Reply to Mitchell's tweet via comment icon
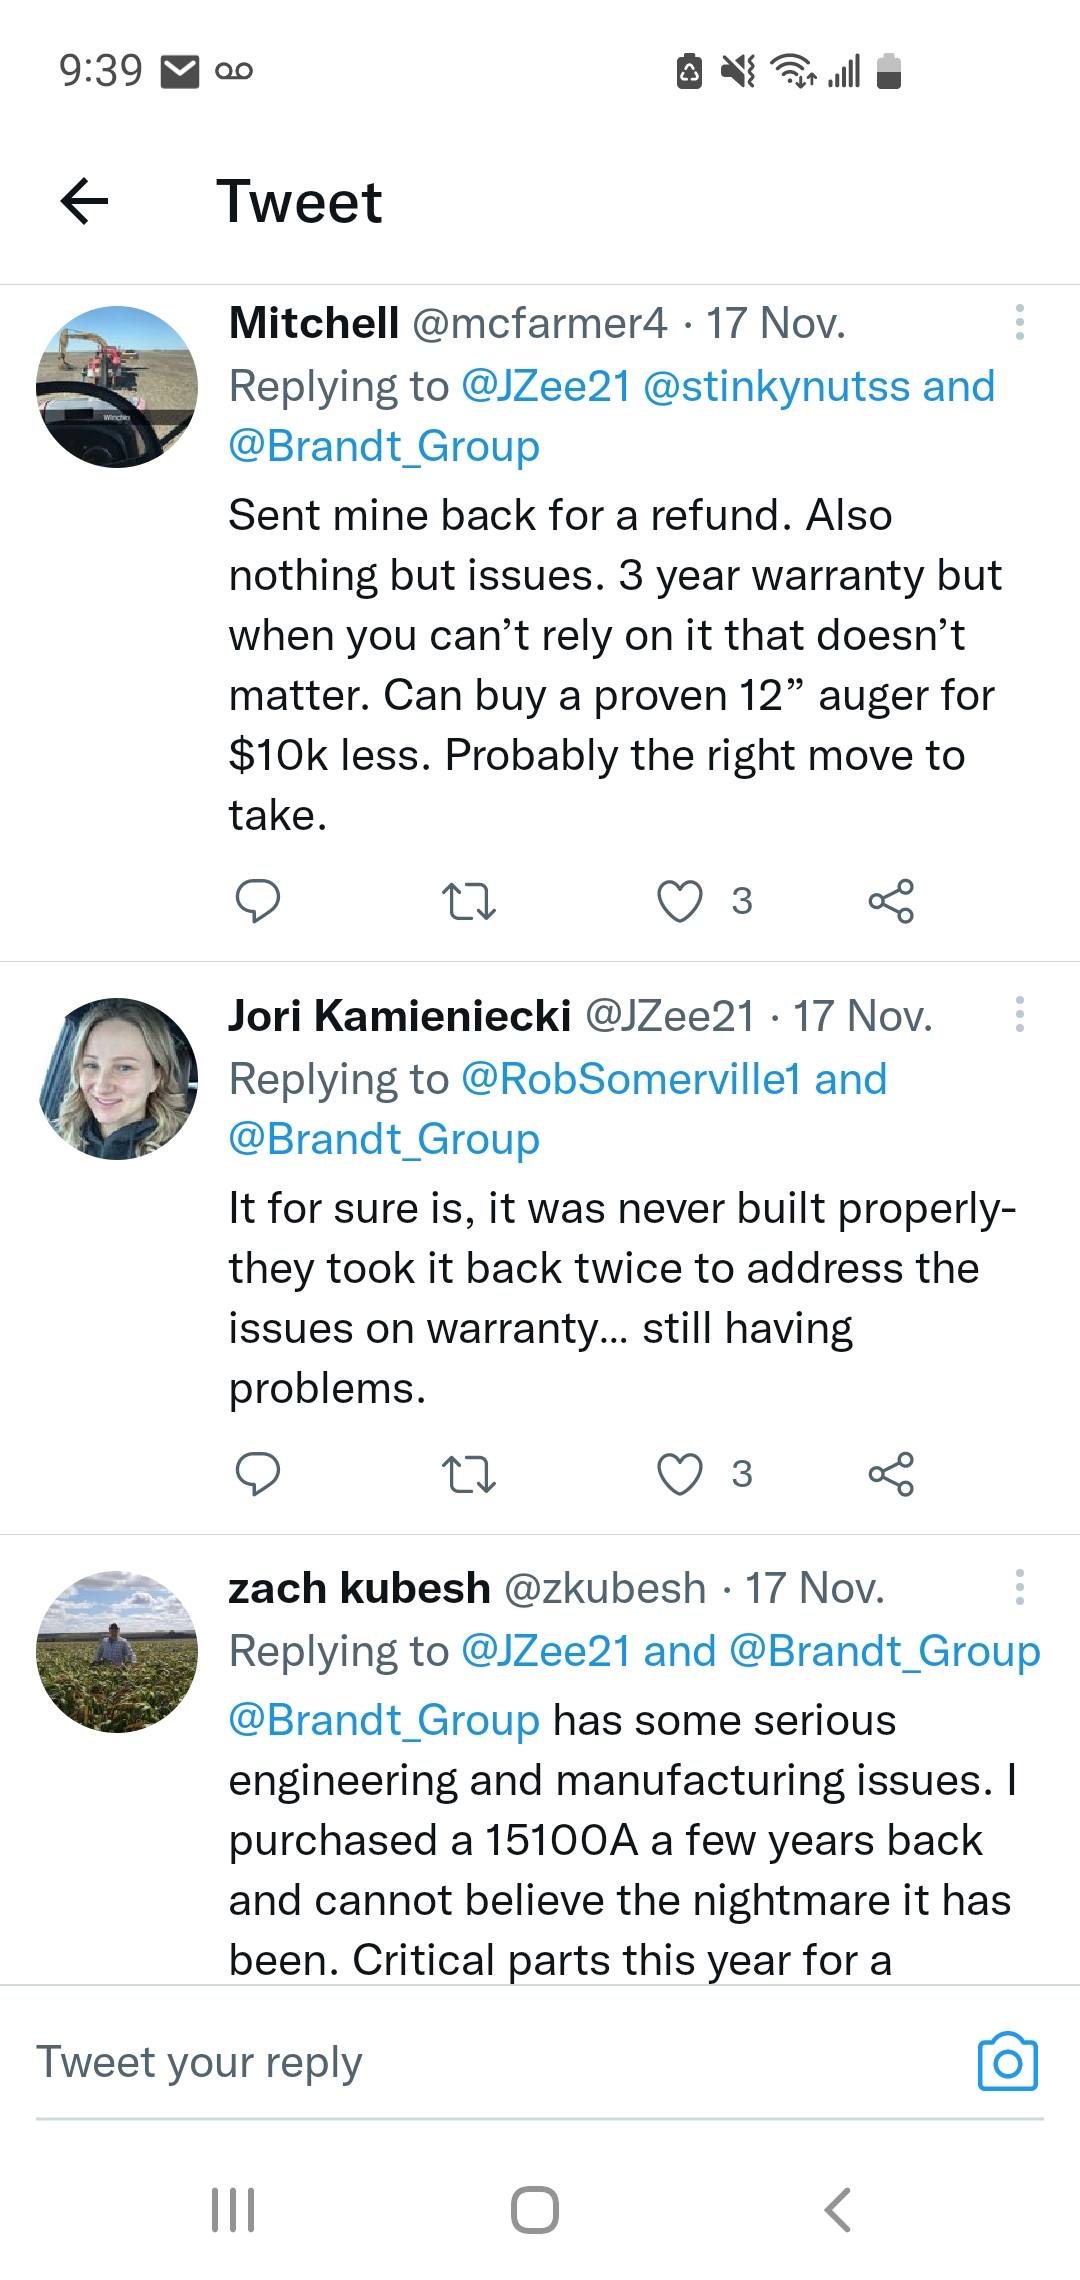This screenshot has height=2280, width=1080. [257, 901]
